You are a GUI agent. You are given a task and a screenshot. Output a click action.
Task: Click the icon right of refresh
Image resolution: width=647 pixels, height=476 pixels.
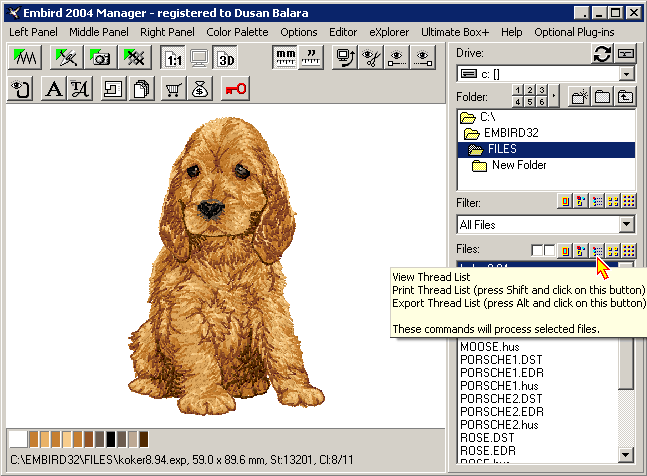[626, 54]
